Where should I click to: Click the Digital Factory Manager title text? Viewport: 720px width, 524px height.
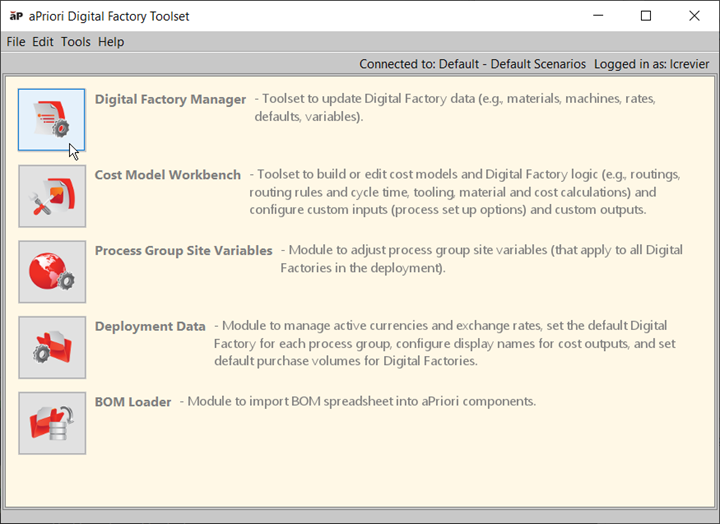pos(170,99)
